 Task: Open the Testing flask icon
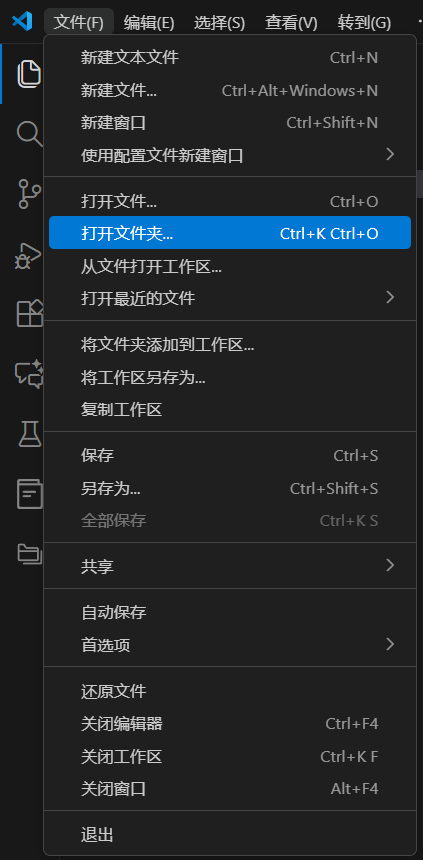[x=30, y=434]
